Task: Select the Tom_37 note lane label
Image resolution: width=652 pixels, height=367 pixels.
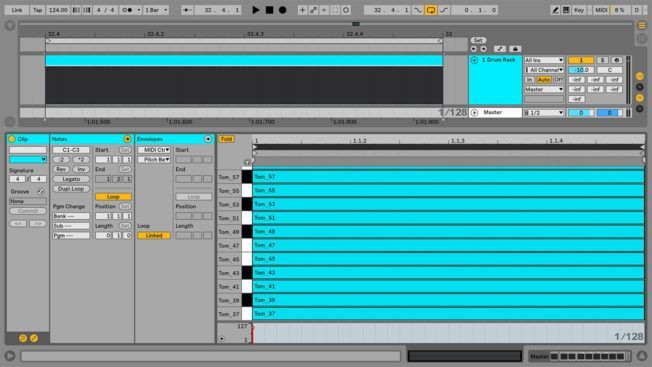Action: pos(229,314)
